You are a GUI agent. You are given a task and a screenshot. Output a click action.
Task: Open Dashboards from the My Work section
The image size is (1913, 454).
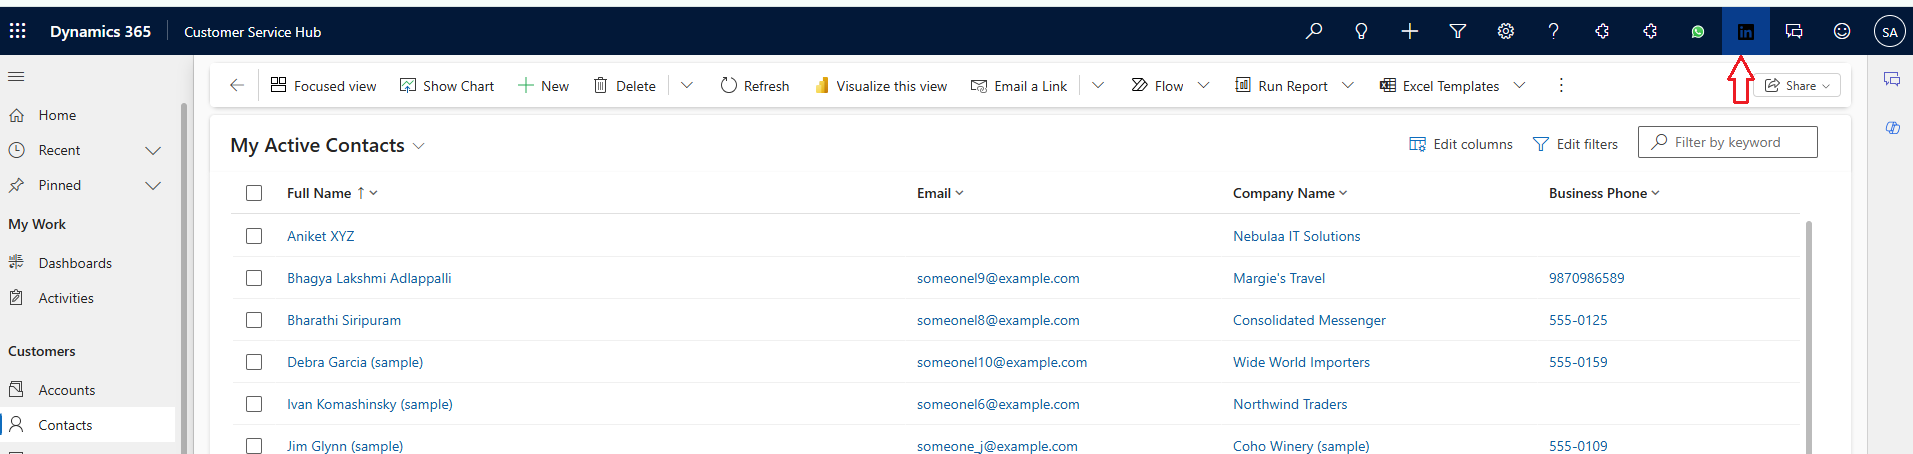coord(75,263)
